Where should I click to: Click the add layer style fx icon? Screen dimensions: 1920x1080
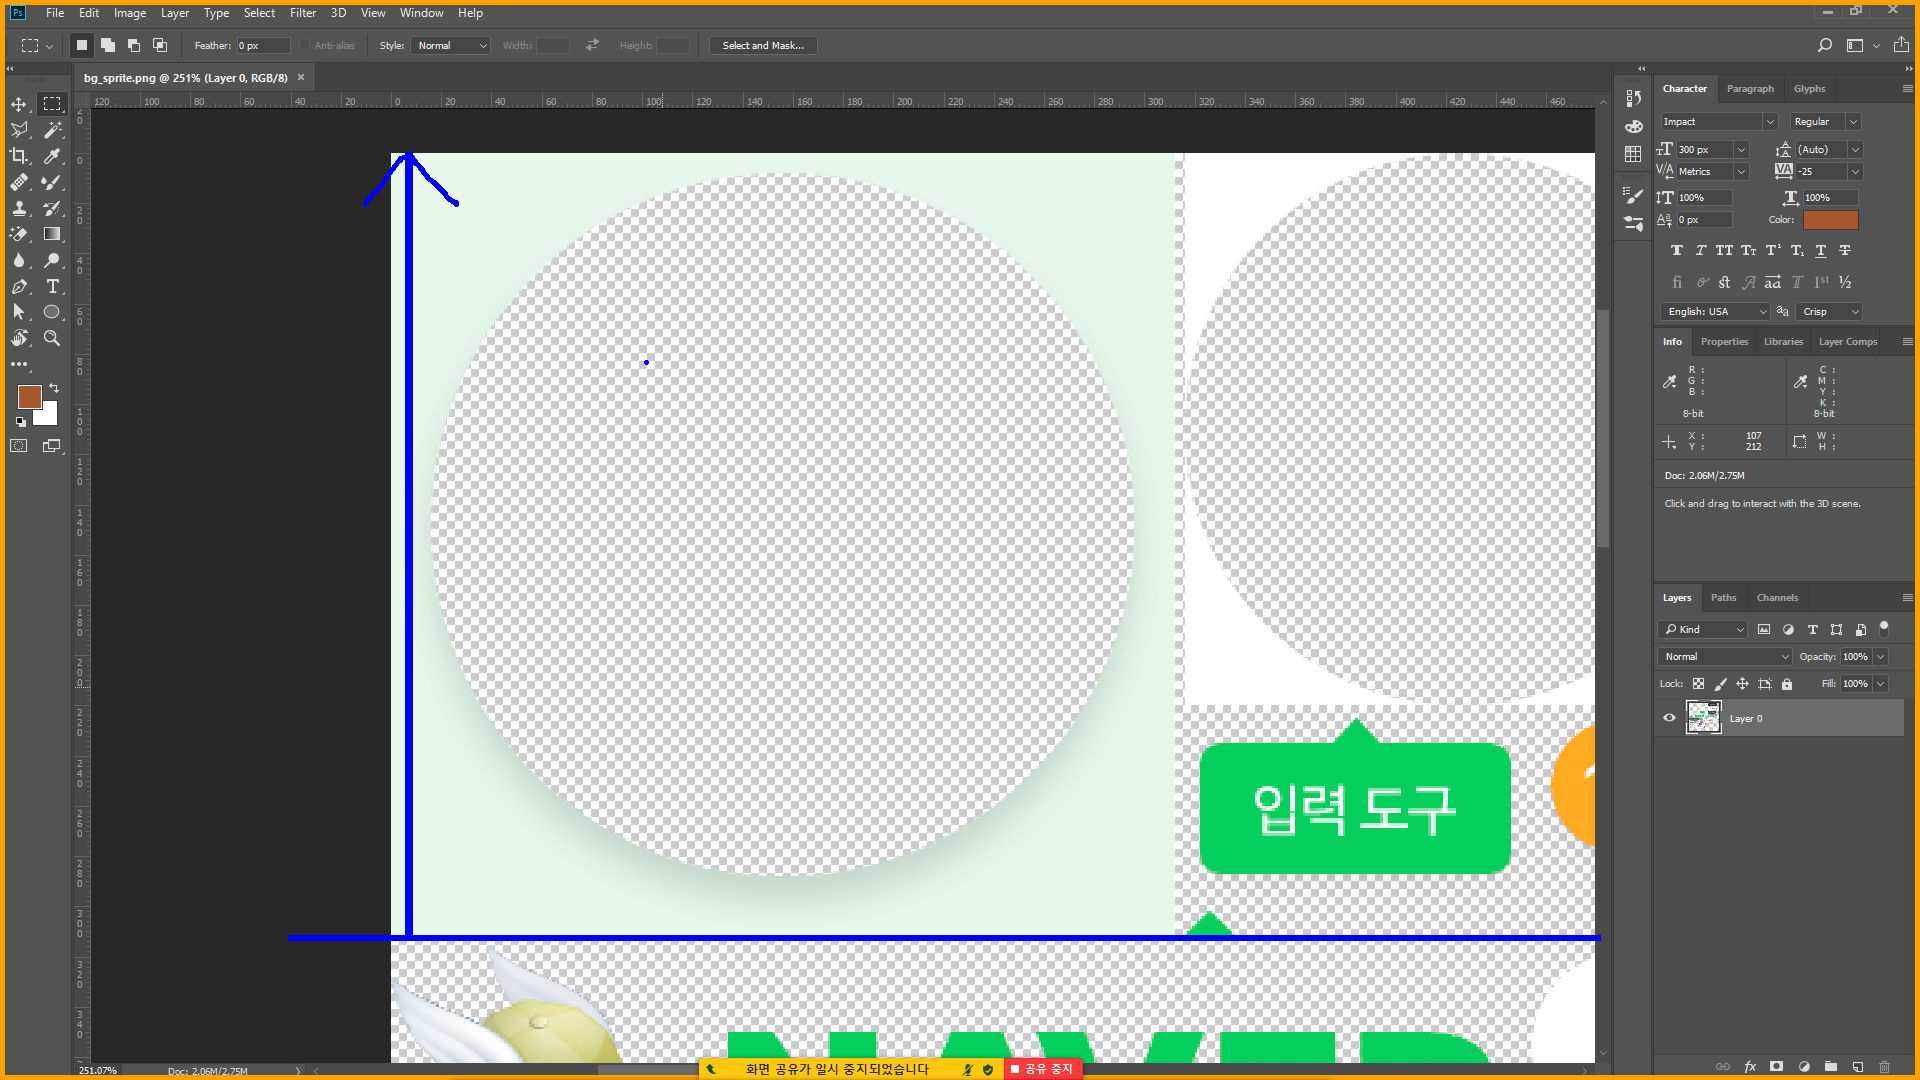tap(1750, 1066)
